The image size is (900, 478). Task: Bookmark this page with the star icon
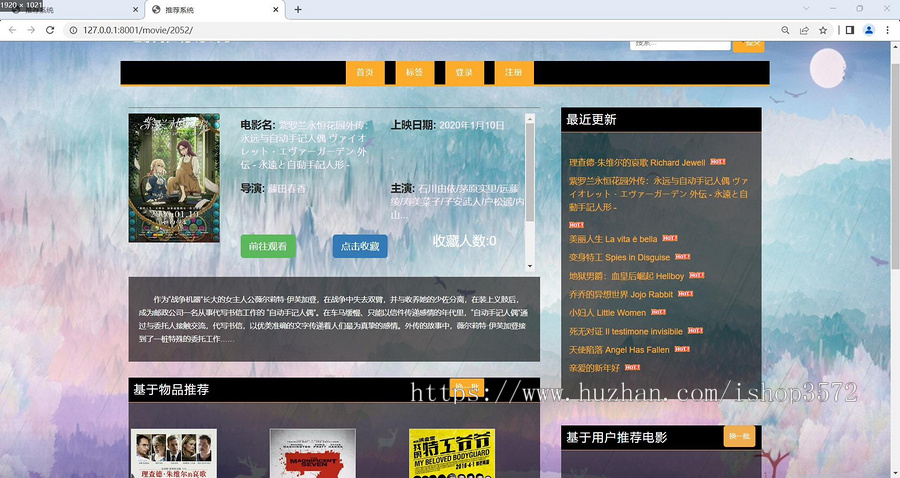[823, 30]
